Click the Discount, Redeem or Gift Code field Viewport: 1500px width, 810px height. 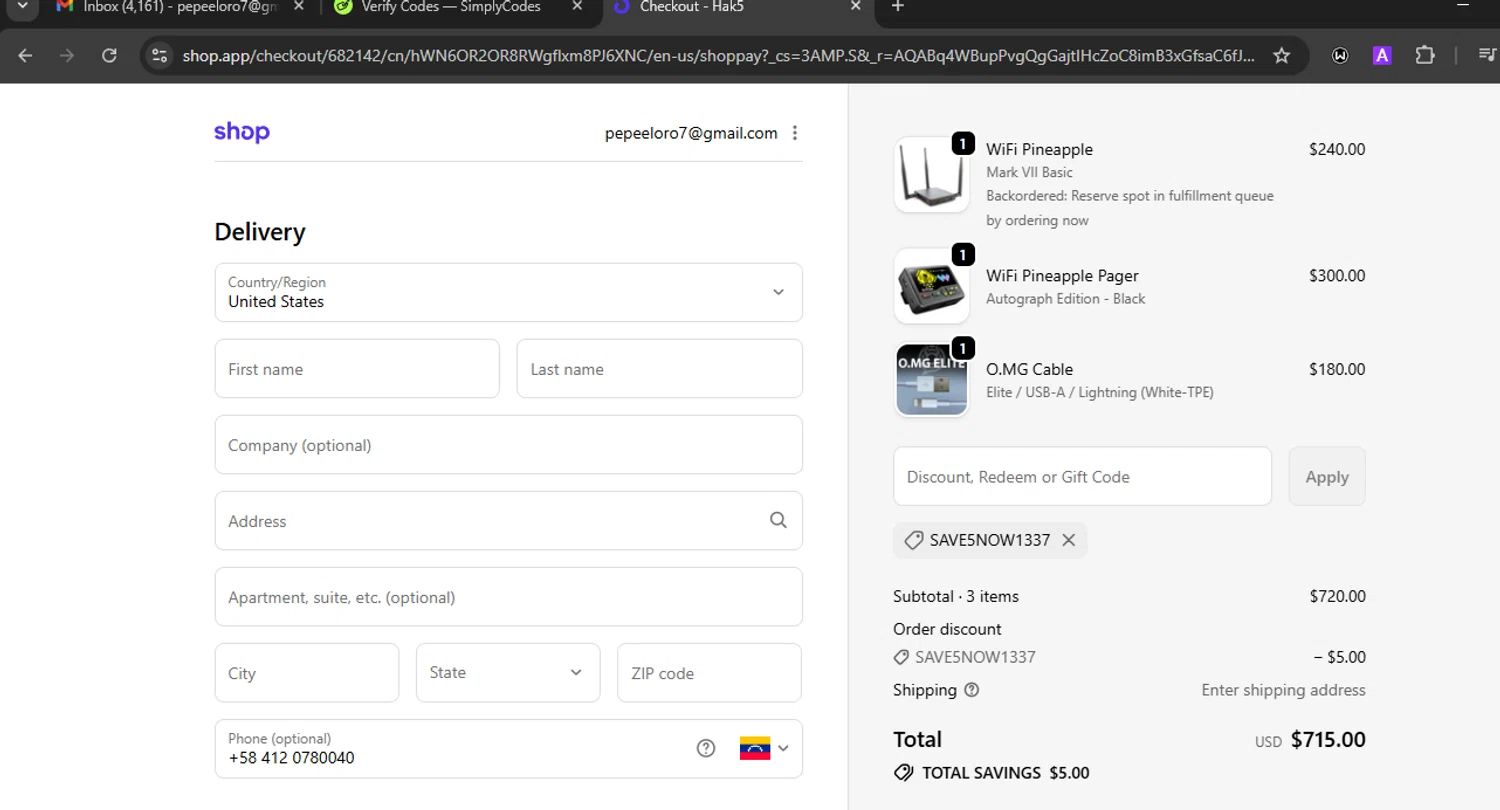point(1082,476)
